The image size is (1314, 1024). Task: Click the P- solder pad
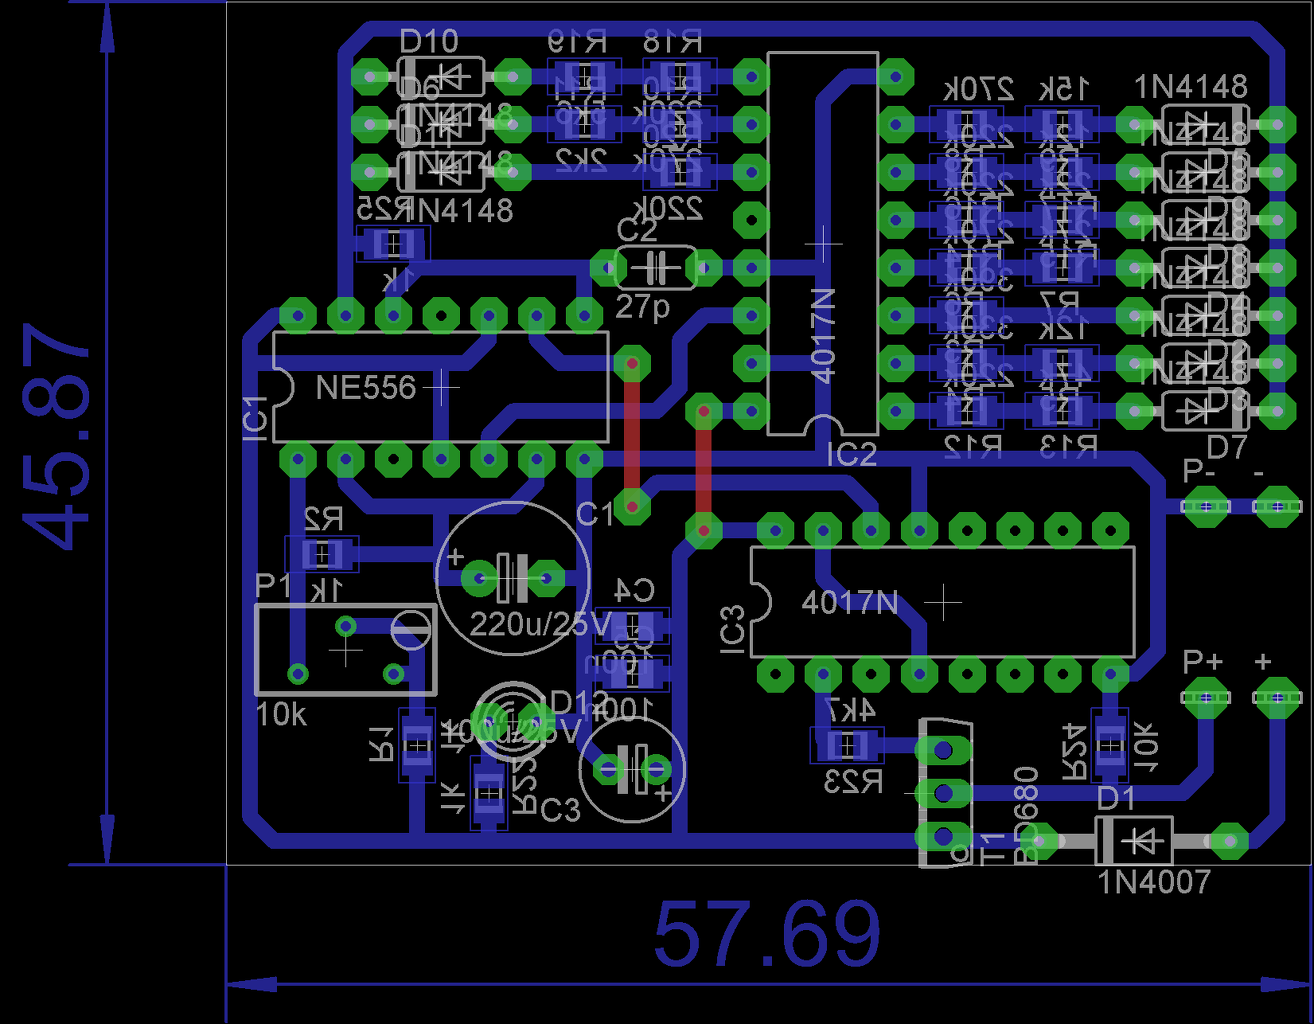click(1205, 505)
